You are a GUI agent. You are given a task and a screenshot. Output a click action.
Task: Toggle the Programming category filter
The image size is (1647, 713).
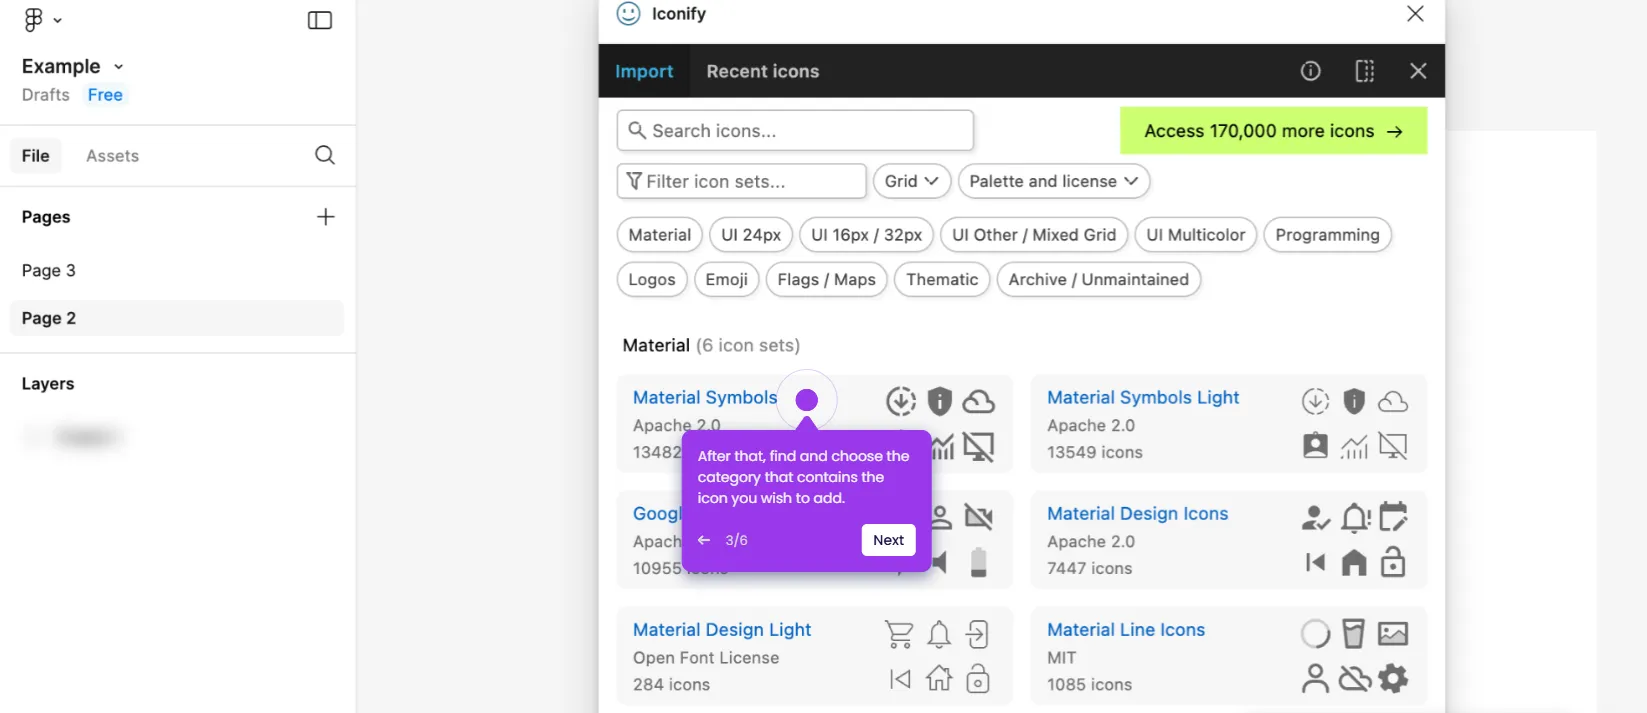(x=1327, y=235)
